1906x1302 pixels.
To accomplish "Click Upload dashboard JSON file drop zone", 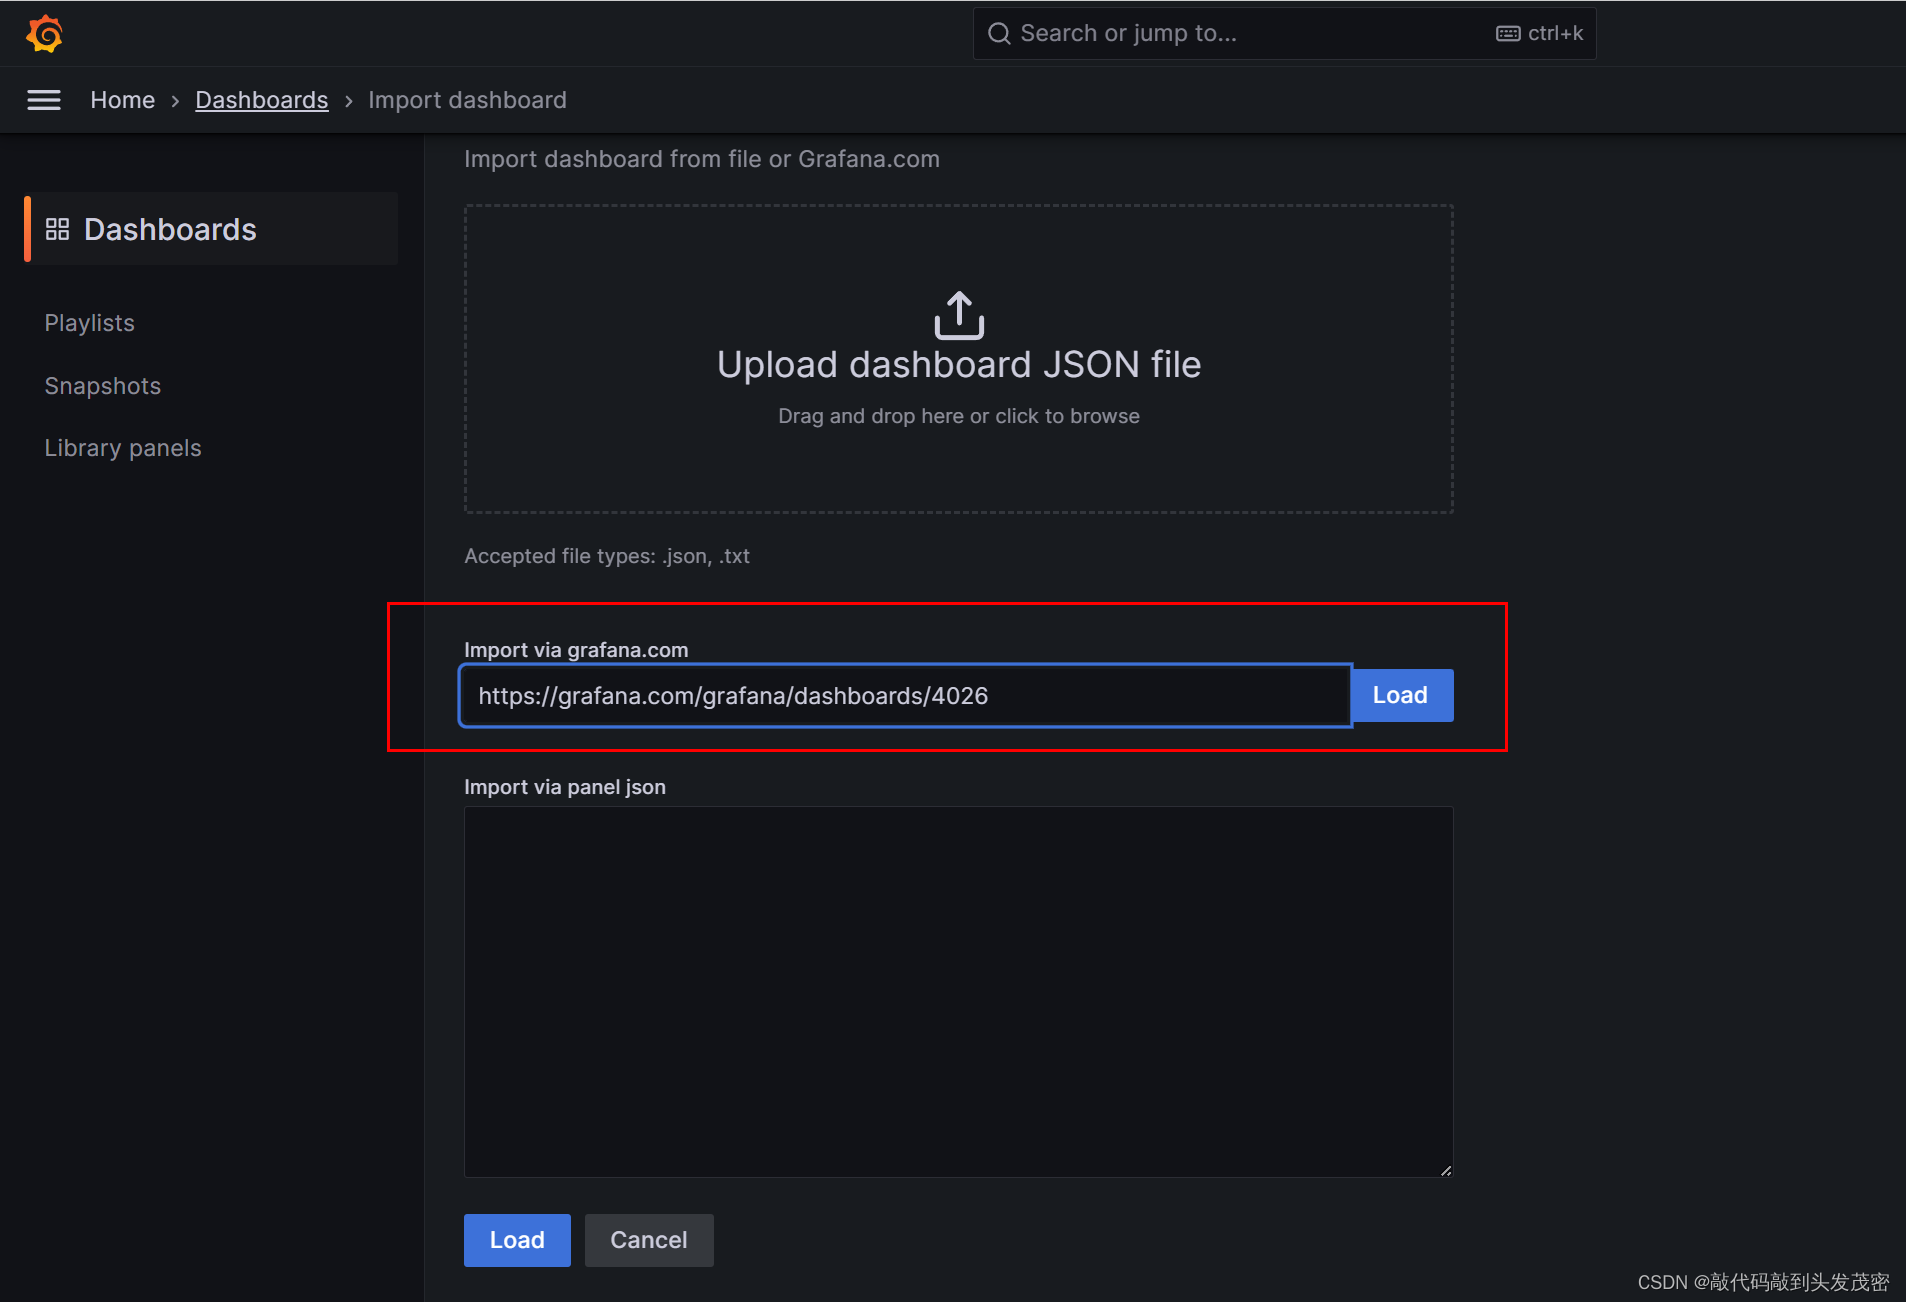I will (x=959, y=359).
